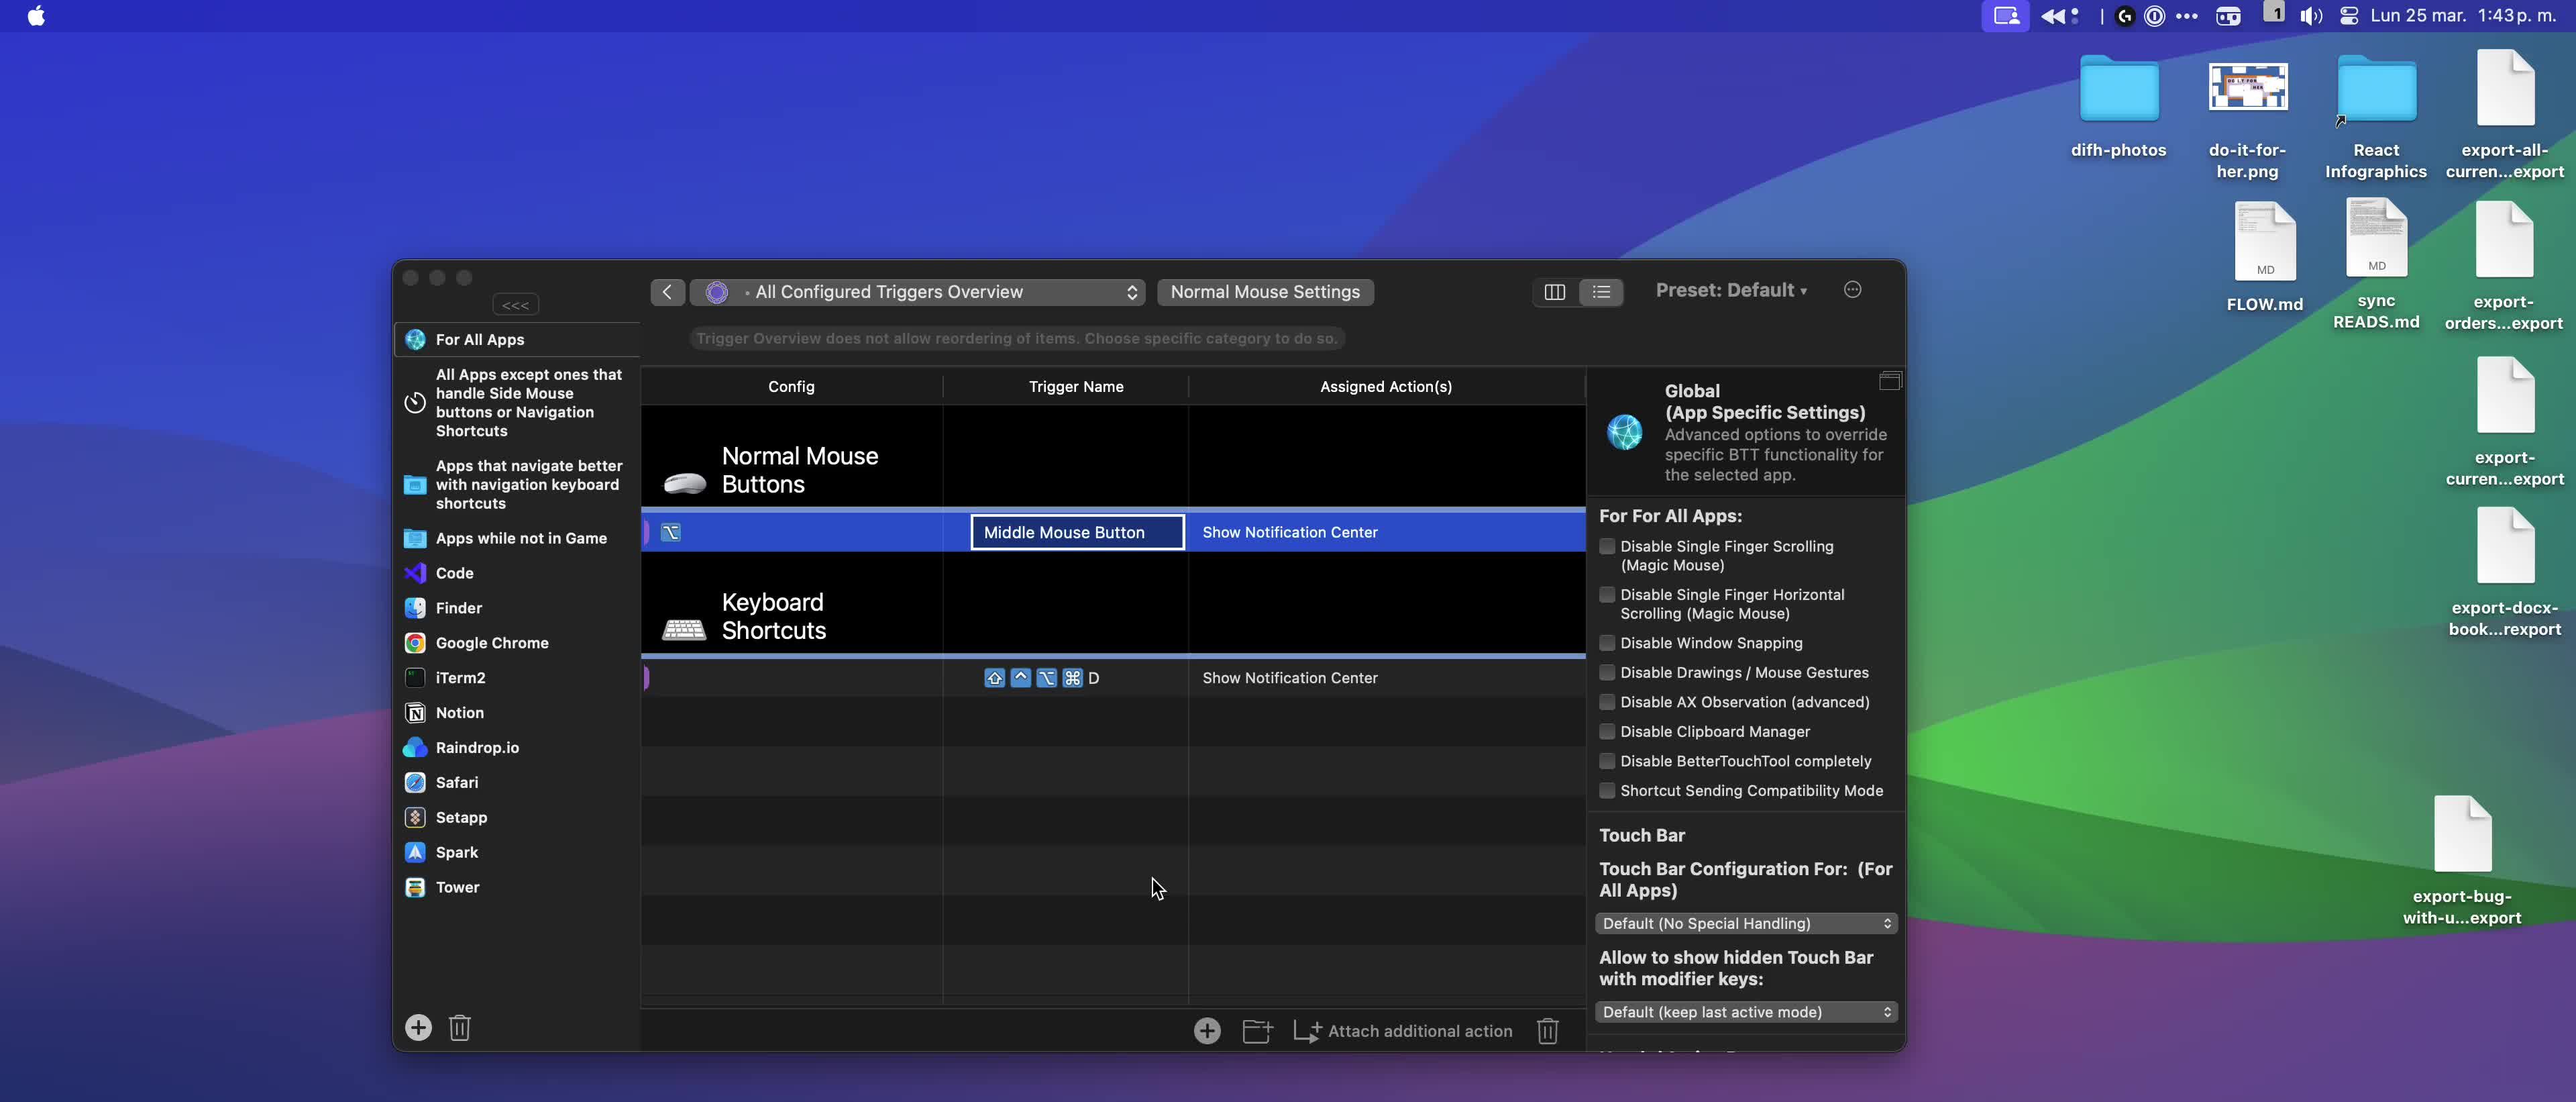Delete selected app with sidebar trash icon
Screen dimensions: 2576x1102
pyautogui.click(x=460, y=1028)
